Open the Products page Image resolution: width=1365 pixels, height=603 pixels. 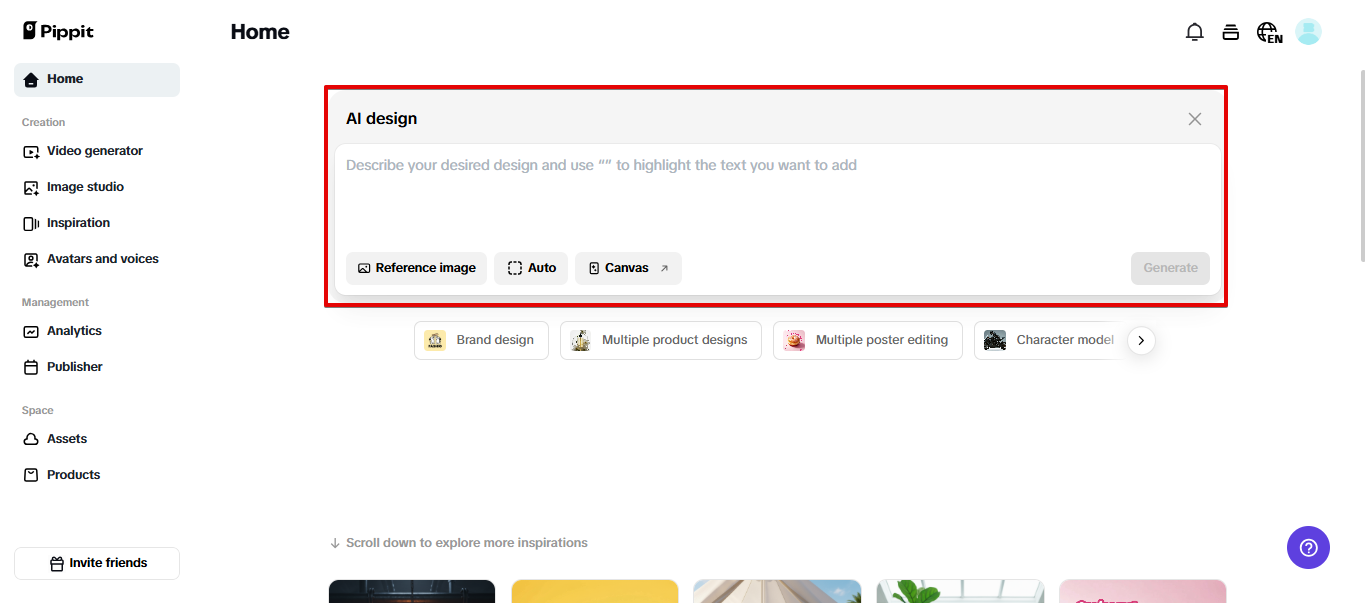73,474
